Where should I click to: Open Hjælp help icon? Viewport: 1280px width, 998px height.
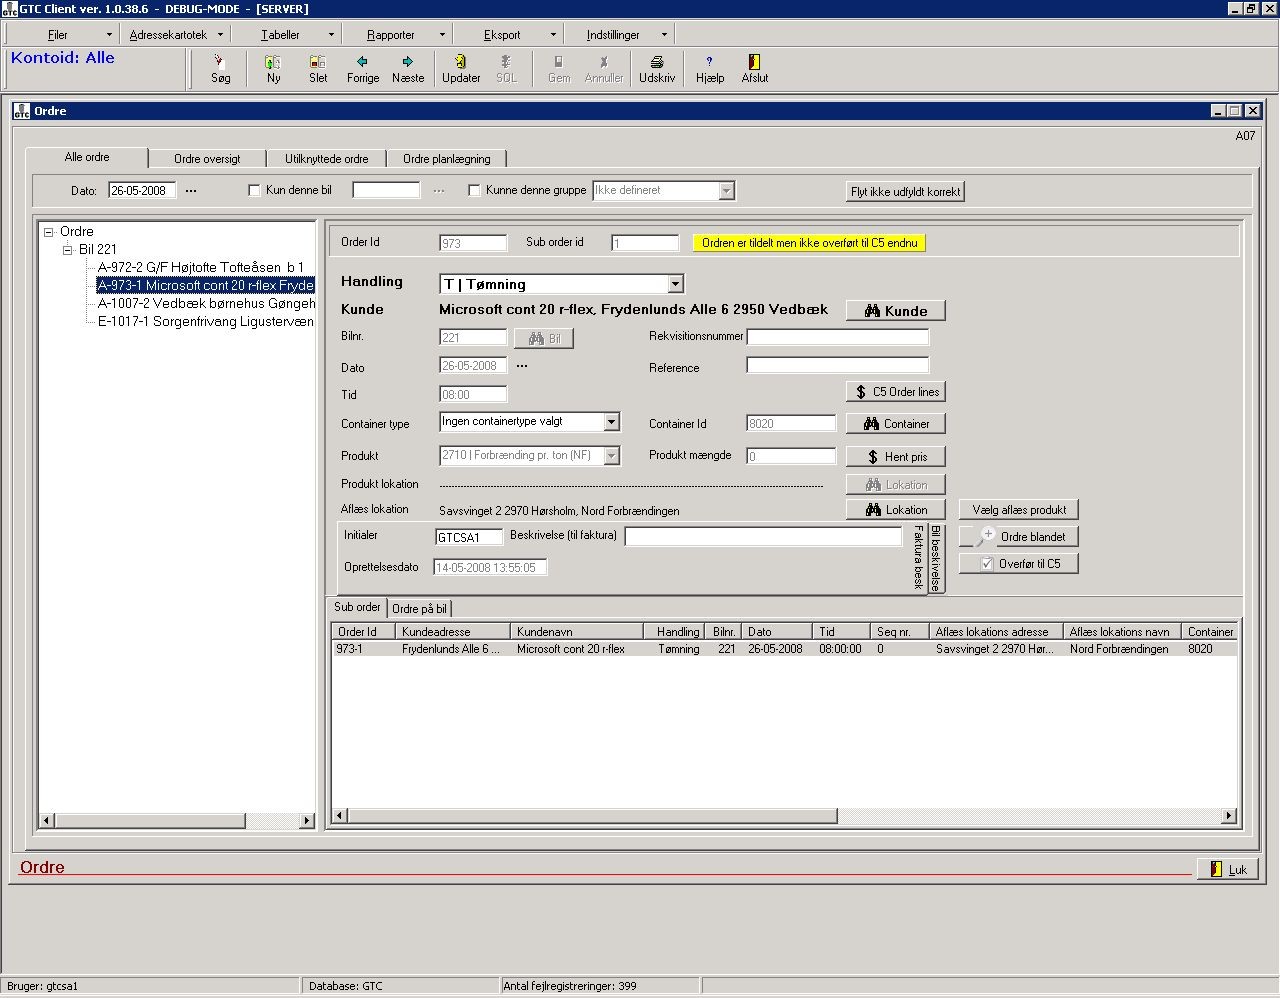pyautogui.click(x=710, y=69)
